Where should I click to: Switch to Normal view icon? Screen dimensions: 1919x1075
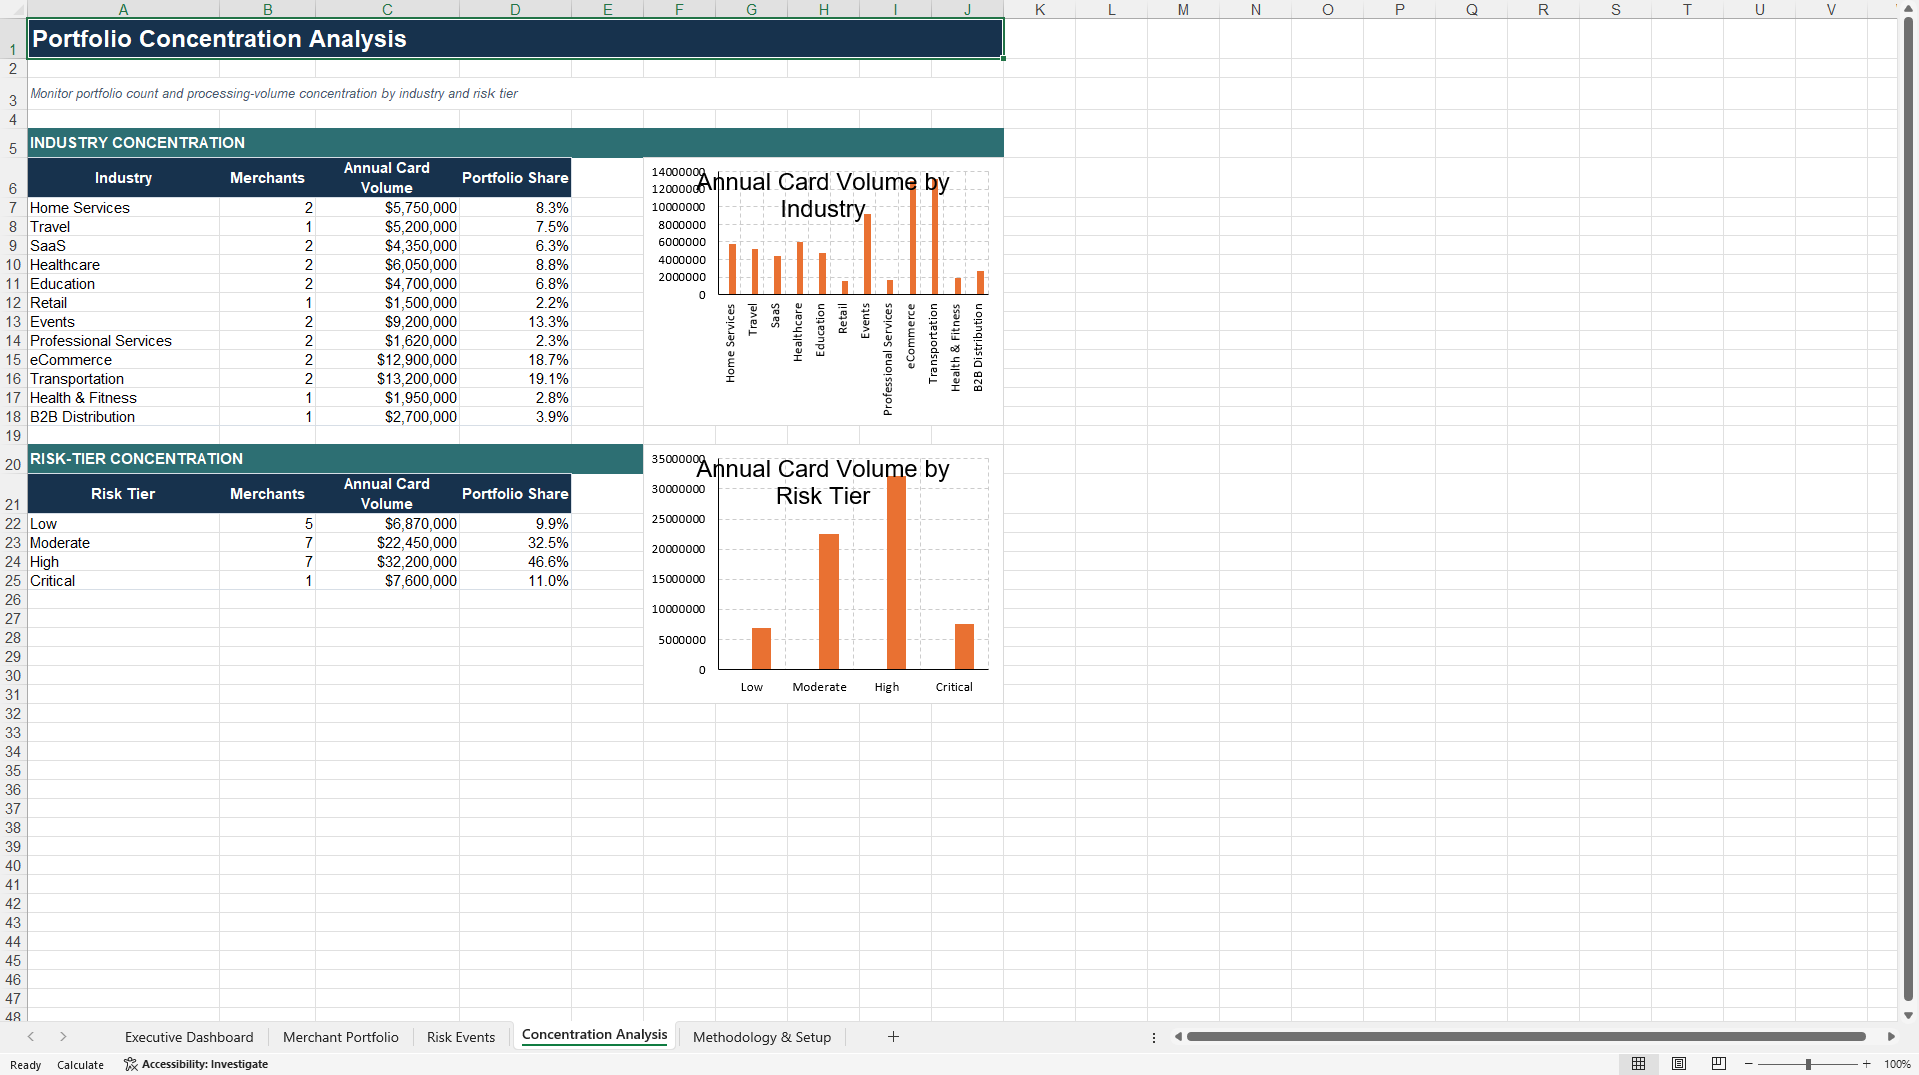(x=1638, y=1064)
